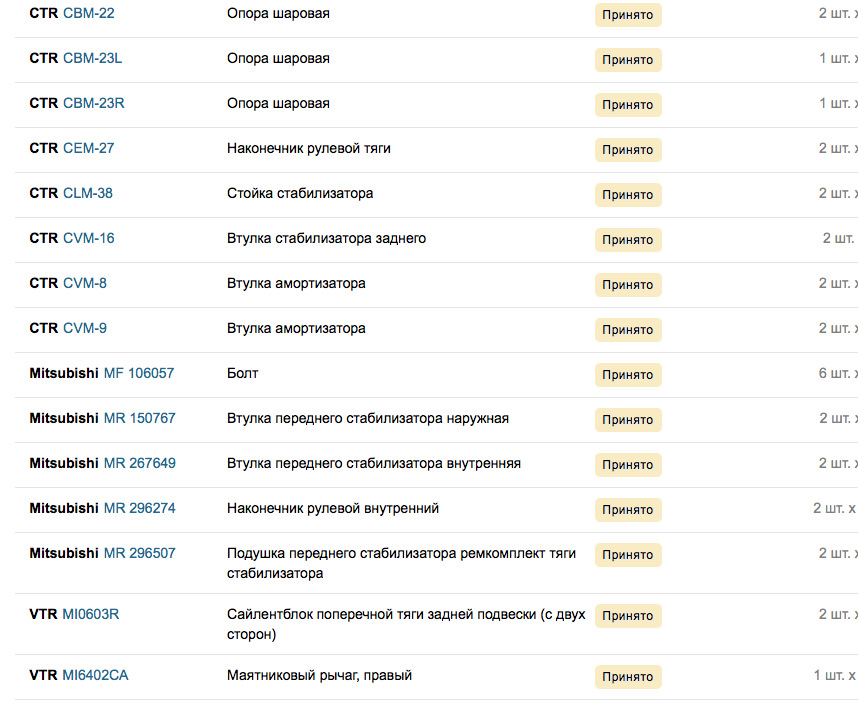Click the Принято badge for MR 296274
This screenshot has width=858, height=715.
[x=628, y=510]
